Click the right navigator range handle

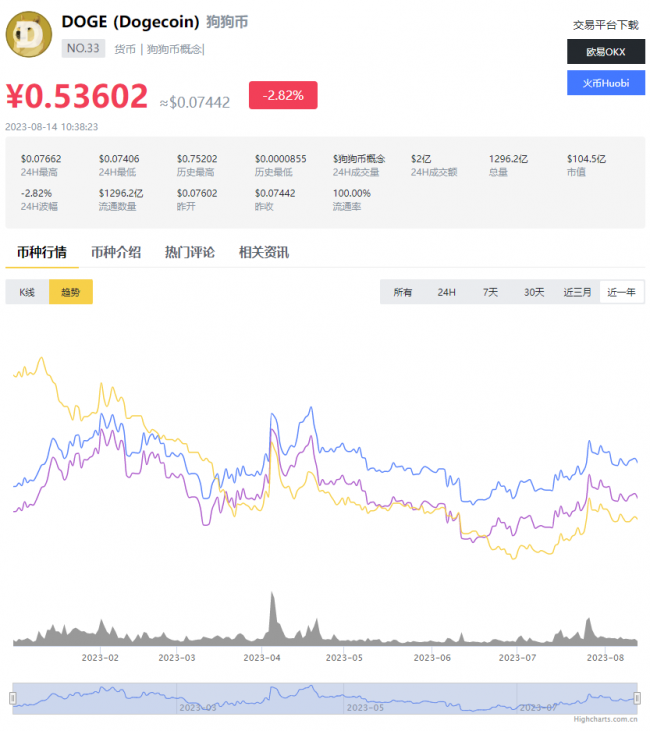[637, 698]
